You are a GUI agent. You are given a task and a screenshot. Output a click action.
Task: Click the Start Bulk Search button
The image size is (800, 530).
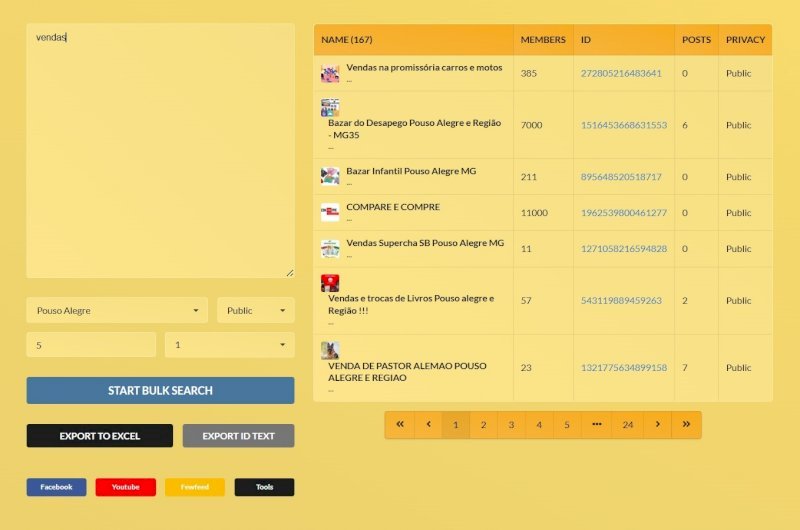coord(160,390)
